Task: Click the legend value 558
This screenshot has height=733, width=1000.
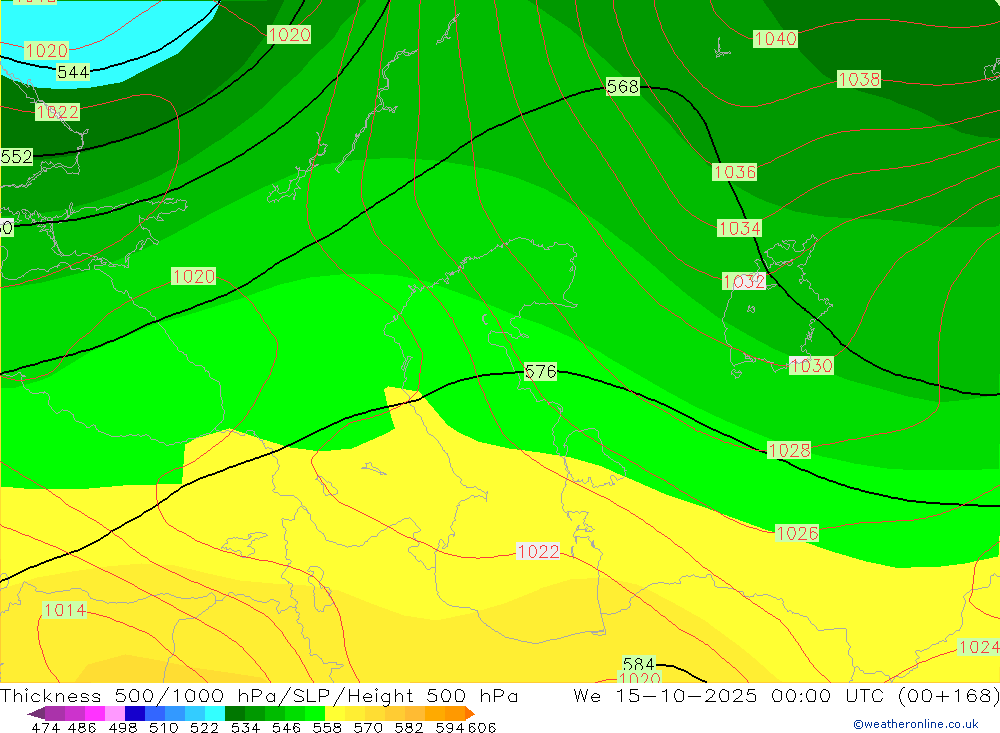Action: pyautogui.click(x=327, y=727)
